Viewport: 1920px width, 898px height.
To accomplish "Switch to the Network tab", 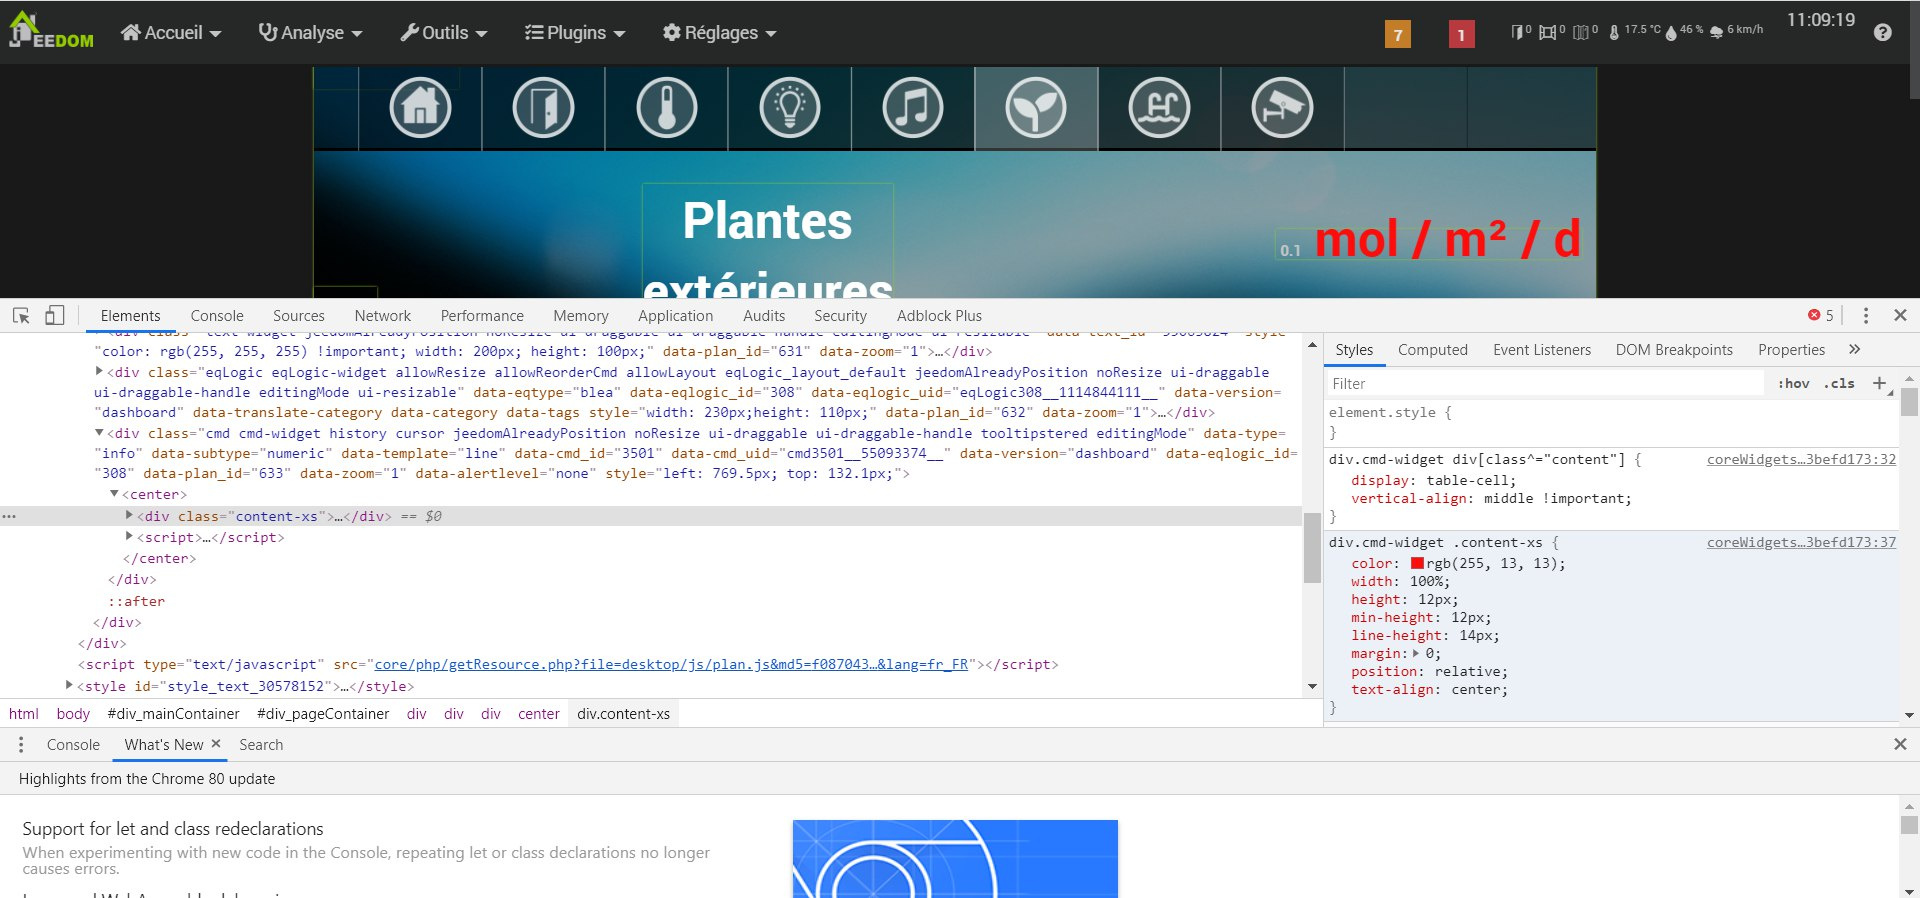I will (x=382, y=315).
